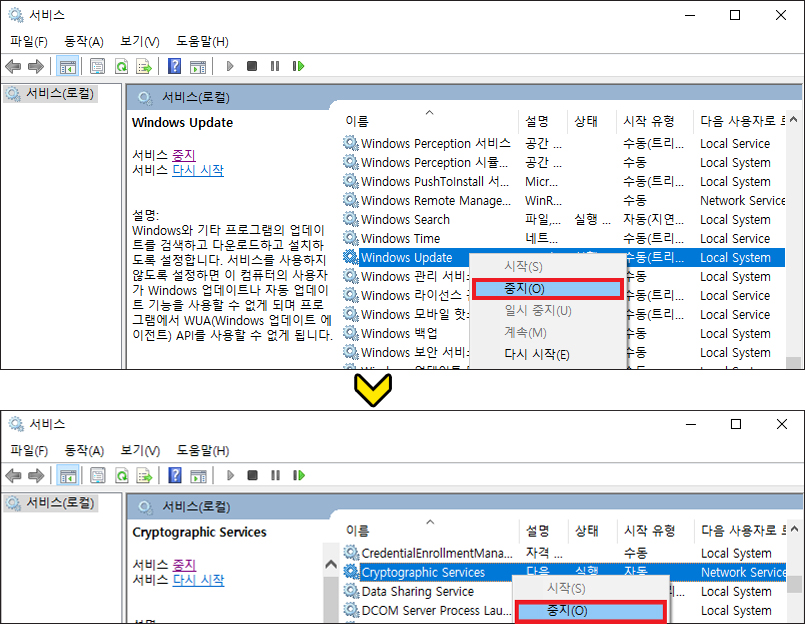Click 중지 link under Cryptographic Services

(x=184, y=564)
